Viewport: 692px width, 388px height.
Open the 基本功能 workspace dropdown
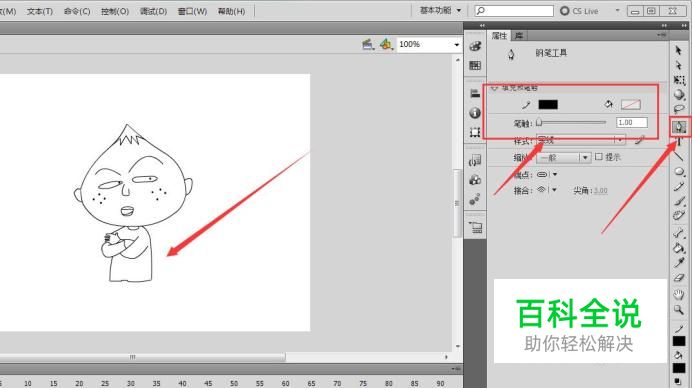click(x=440, y=10)
